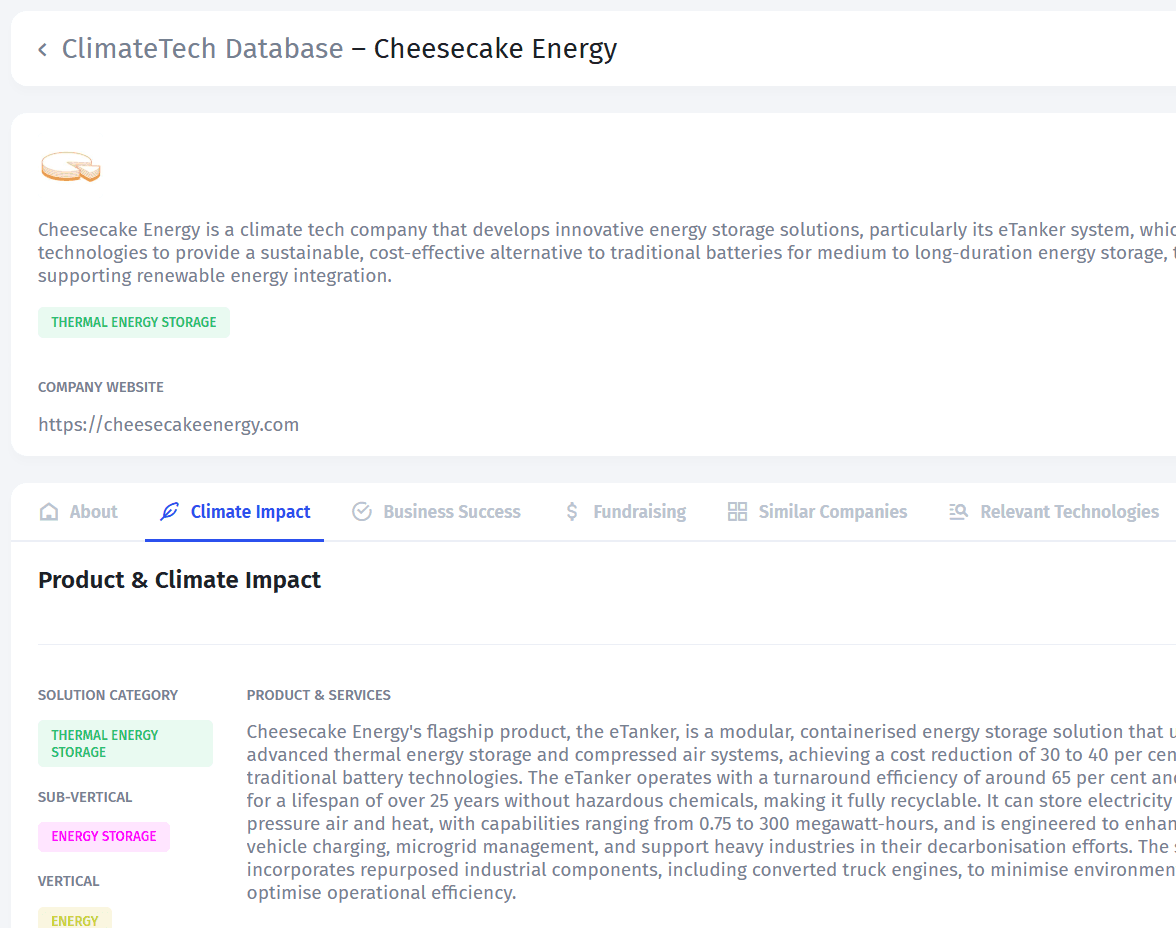Click the Energy Storage sub-vertical tag
This screenshot has width=1176, height=928.
(104, 836)
